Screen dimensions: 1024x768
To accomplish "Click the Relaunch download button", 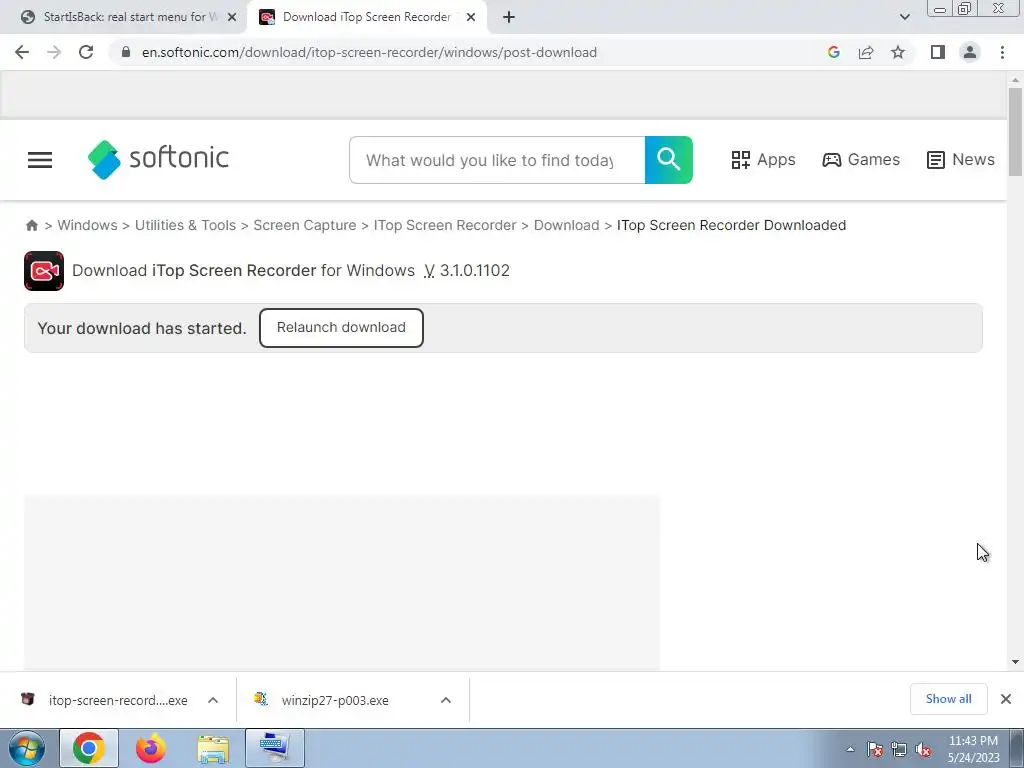I will 341,328.
